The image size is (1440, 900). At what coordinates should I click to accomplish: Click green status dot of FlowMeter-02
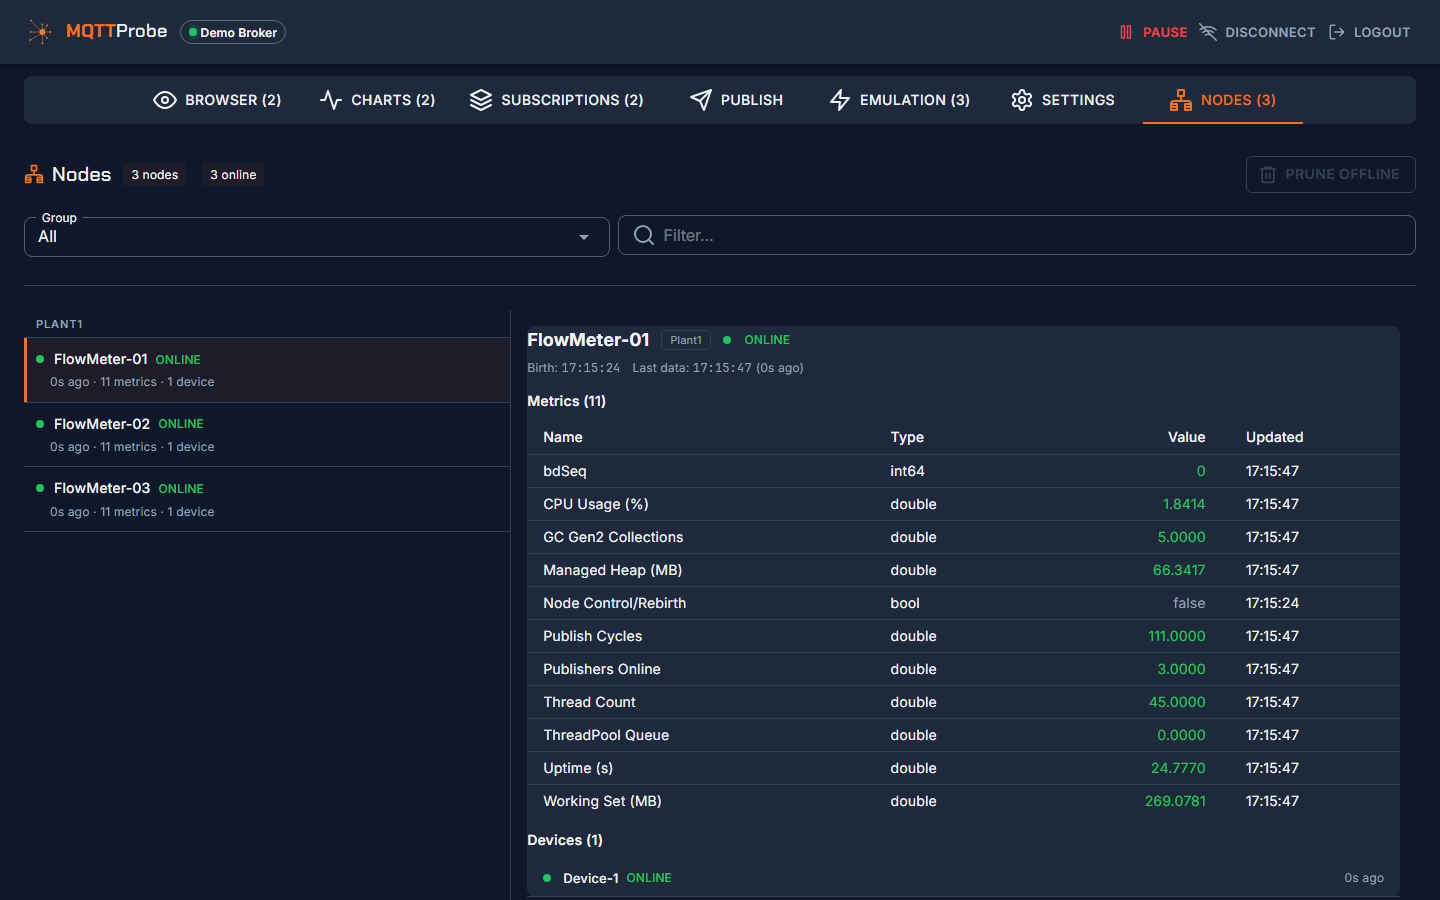(40, 424)
